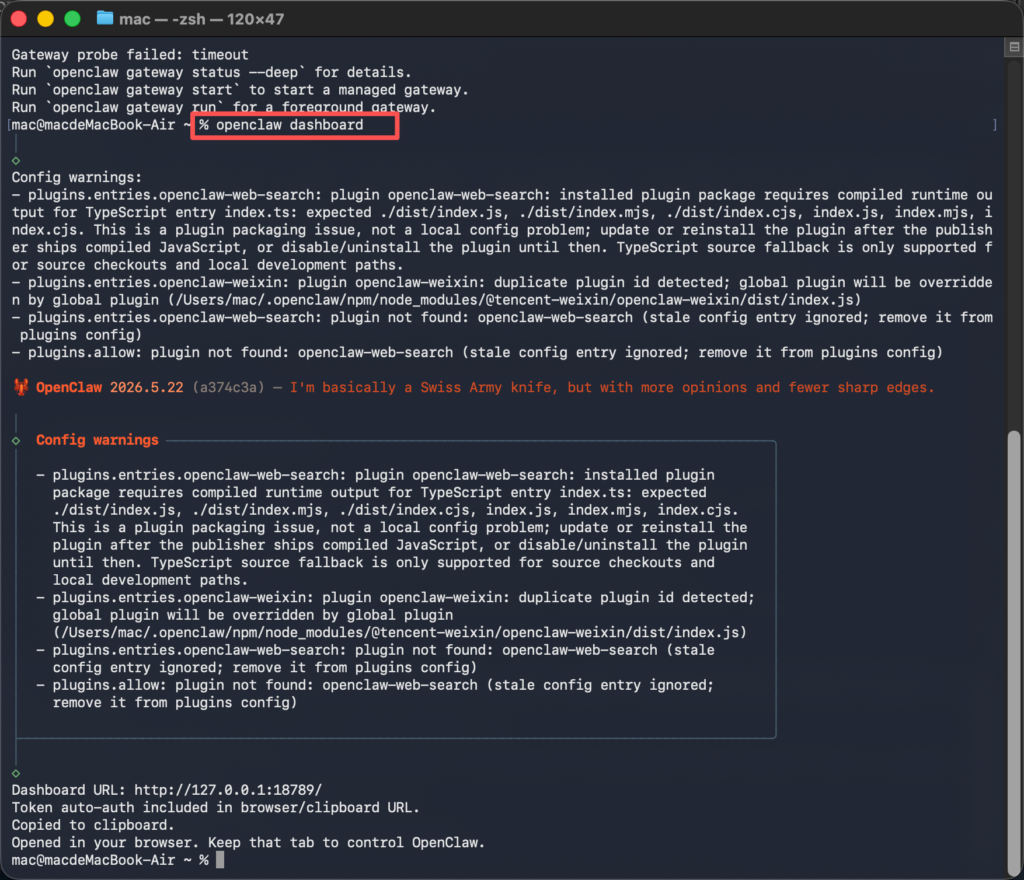The height and width of the screenshot is (880, 1024).
Task: Click the orange "Config warnings" box heading
Action: (97, 440)
